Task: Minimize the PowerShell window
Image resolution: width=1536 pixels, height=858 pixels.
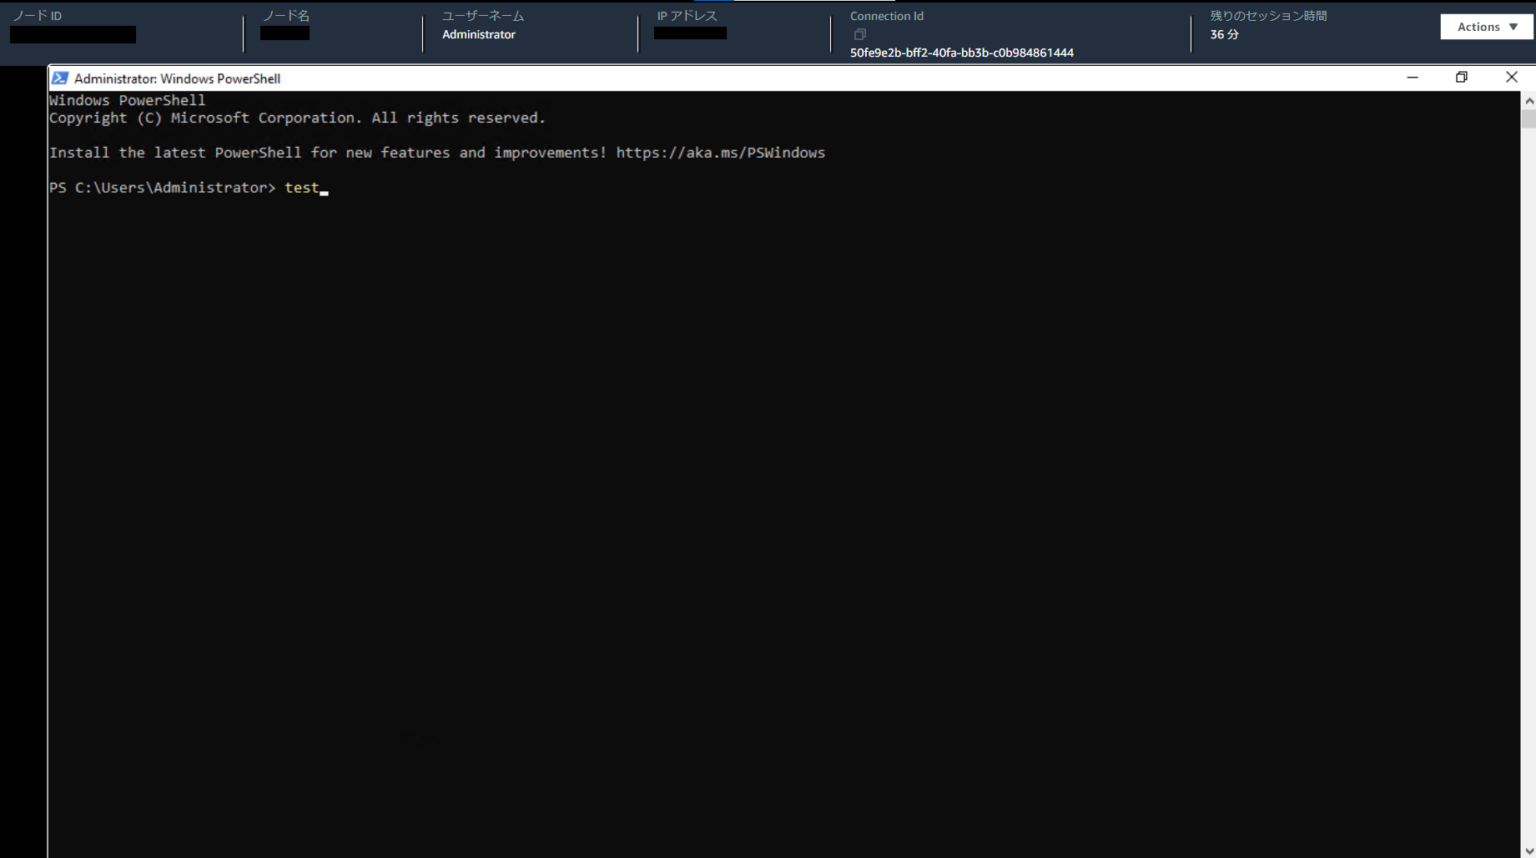Action: [x=1412, y=77]
